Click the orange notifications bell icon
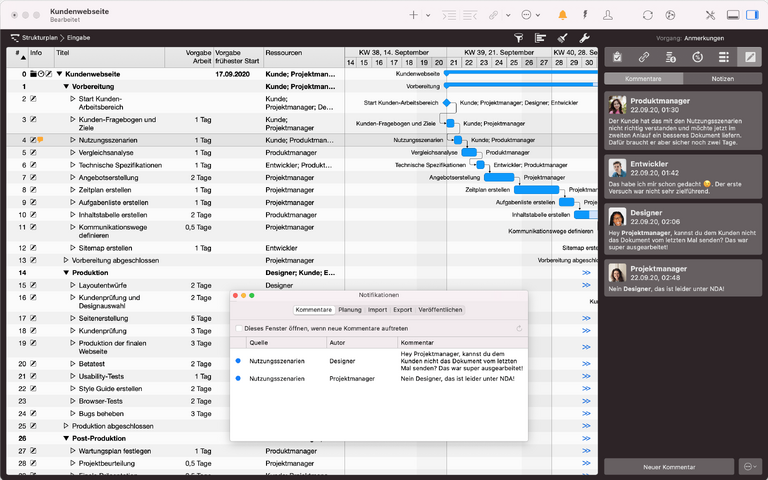The height and width of the screenshot is (480, 768). click(x=562, y=15)
